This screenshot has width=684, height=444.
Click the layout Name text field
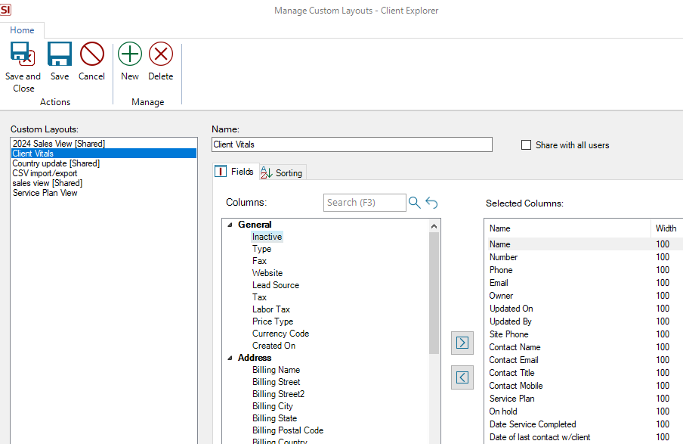(x=352, y=145)
